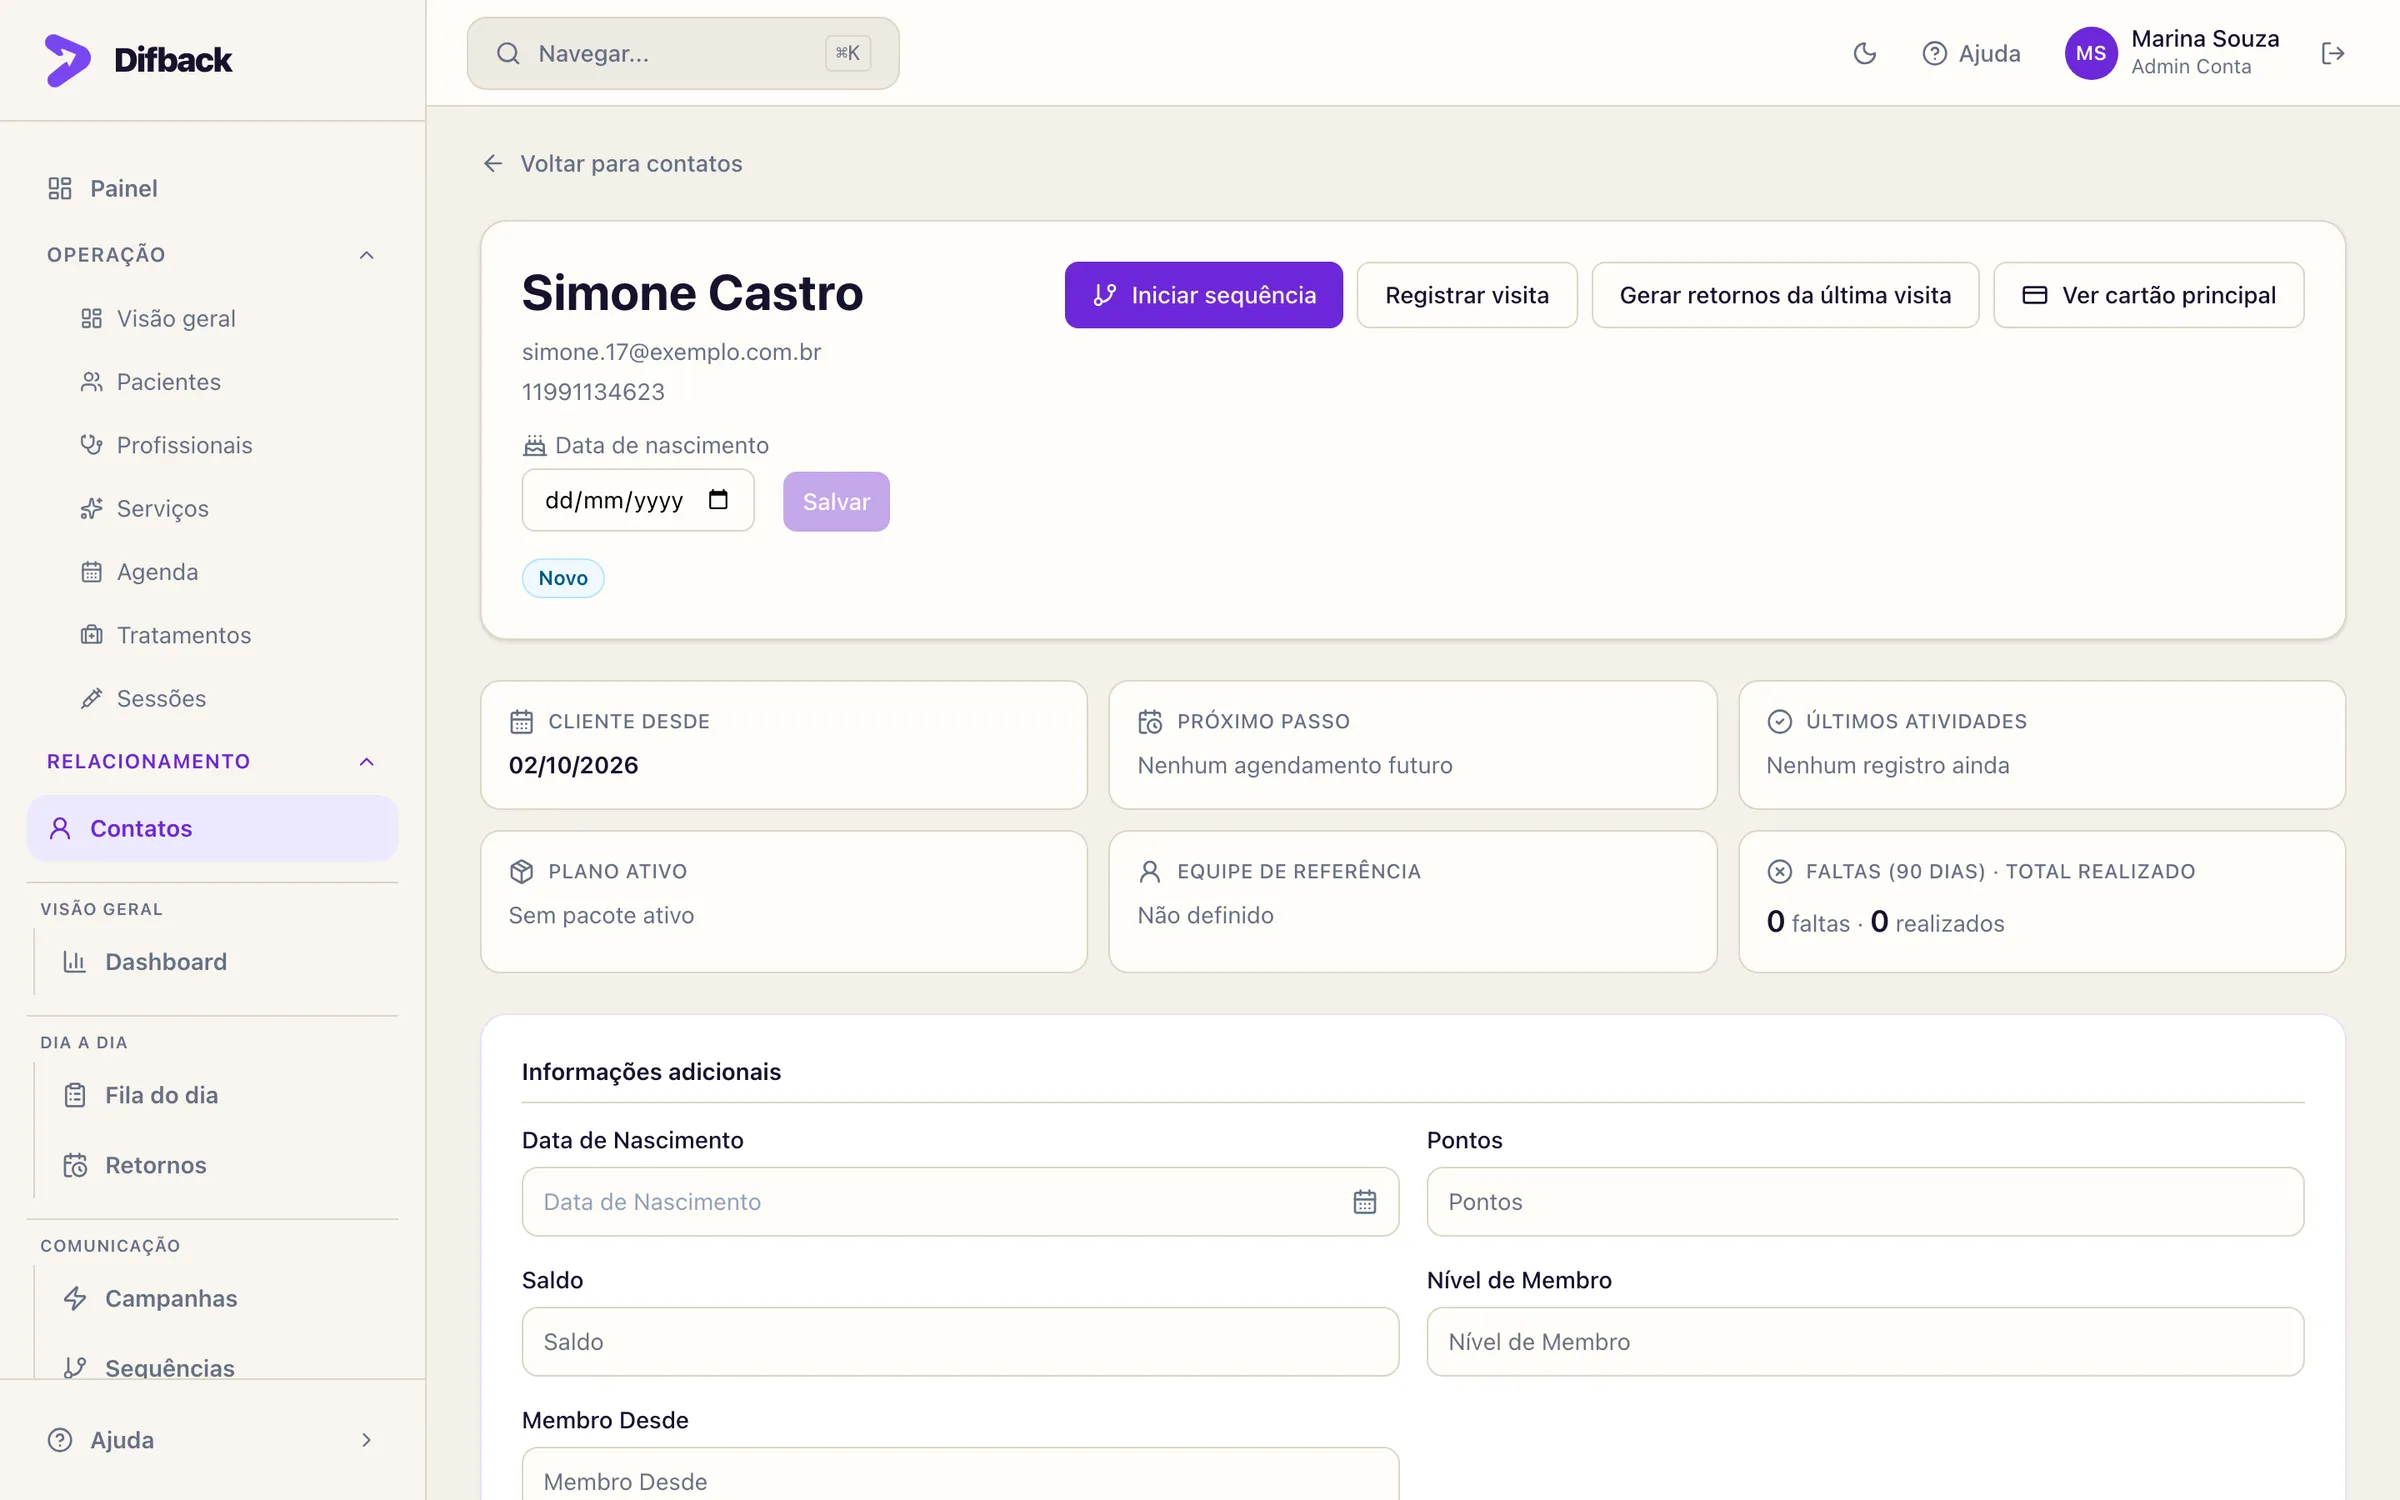Go back via Voltar para contatos
This screenshot has height=1500, width=2400.
click(x=631, y=163)
